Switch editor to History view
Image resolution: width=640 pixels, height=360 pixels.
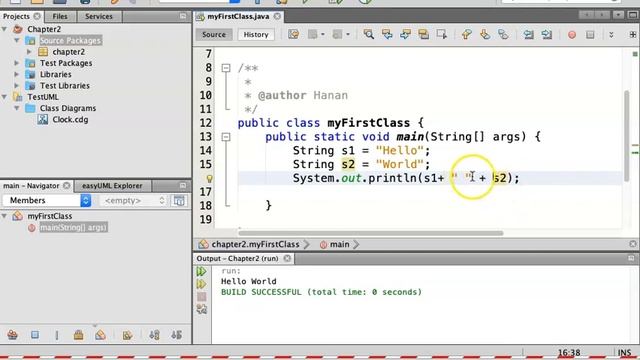(256, 35)
